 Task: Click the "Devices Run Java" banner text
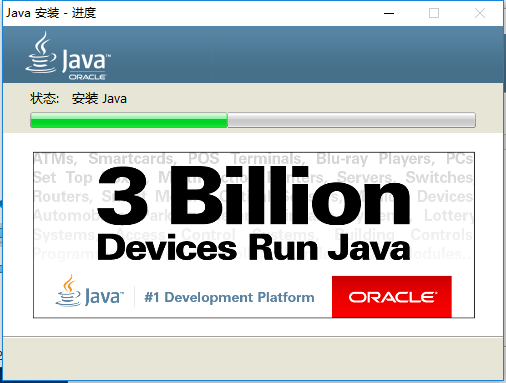[x=253, y=248]
